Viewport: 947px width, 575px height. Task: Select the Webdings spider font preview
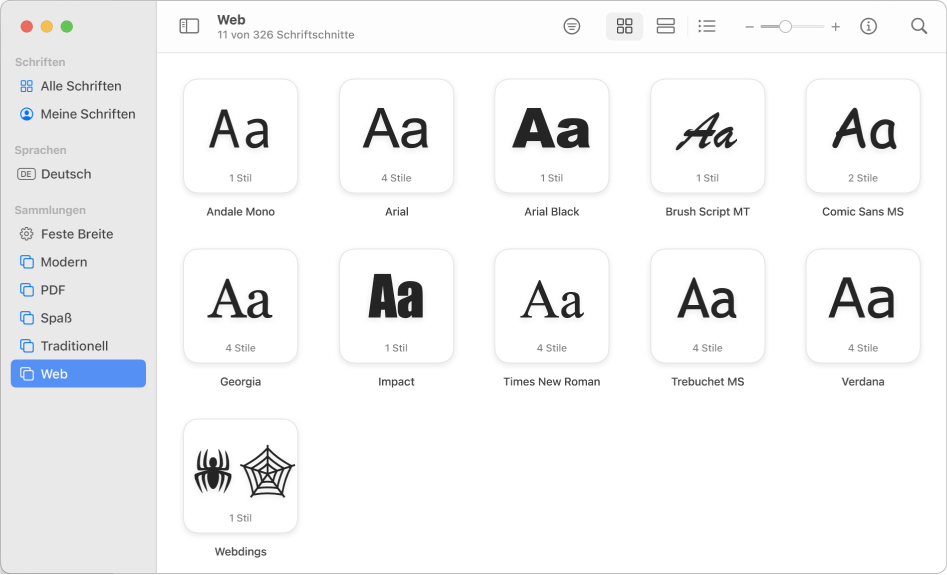[240, 476]
